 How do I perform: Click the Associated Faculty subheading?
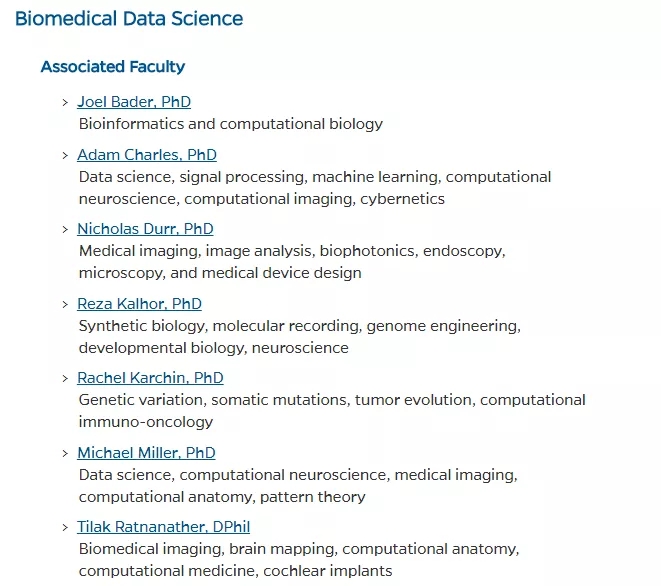point(113,67)
